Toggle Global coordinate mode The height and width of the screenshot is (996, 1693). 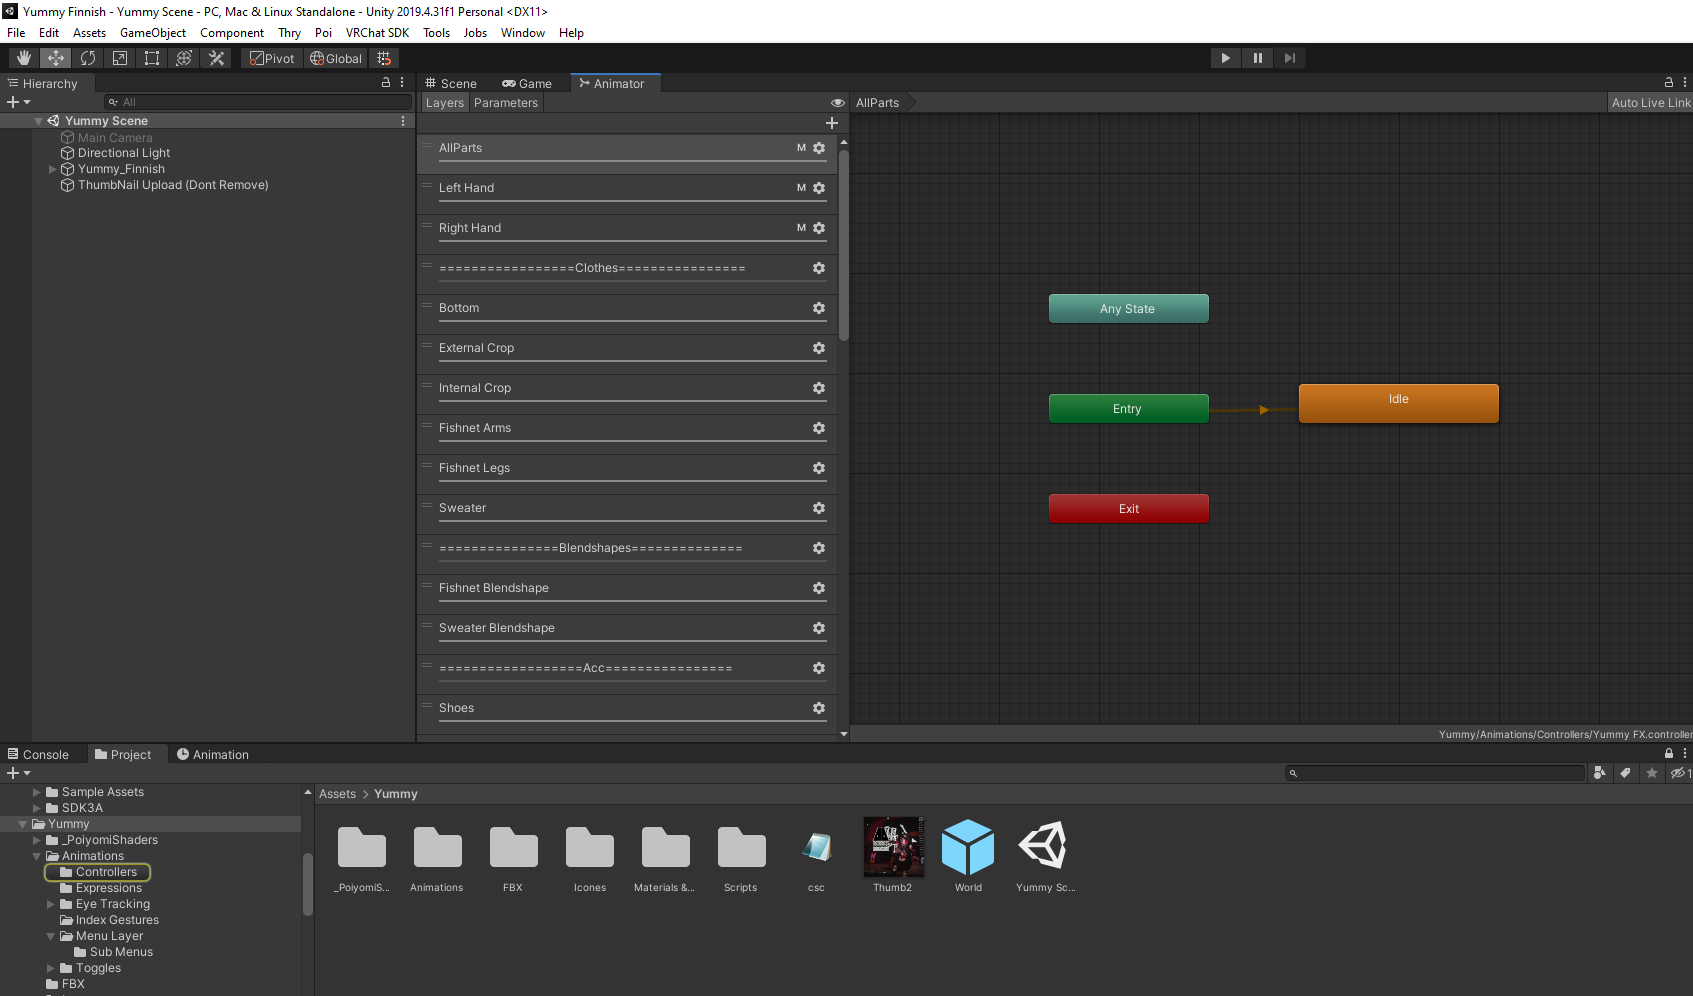click(x=336, y=58)
